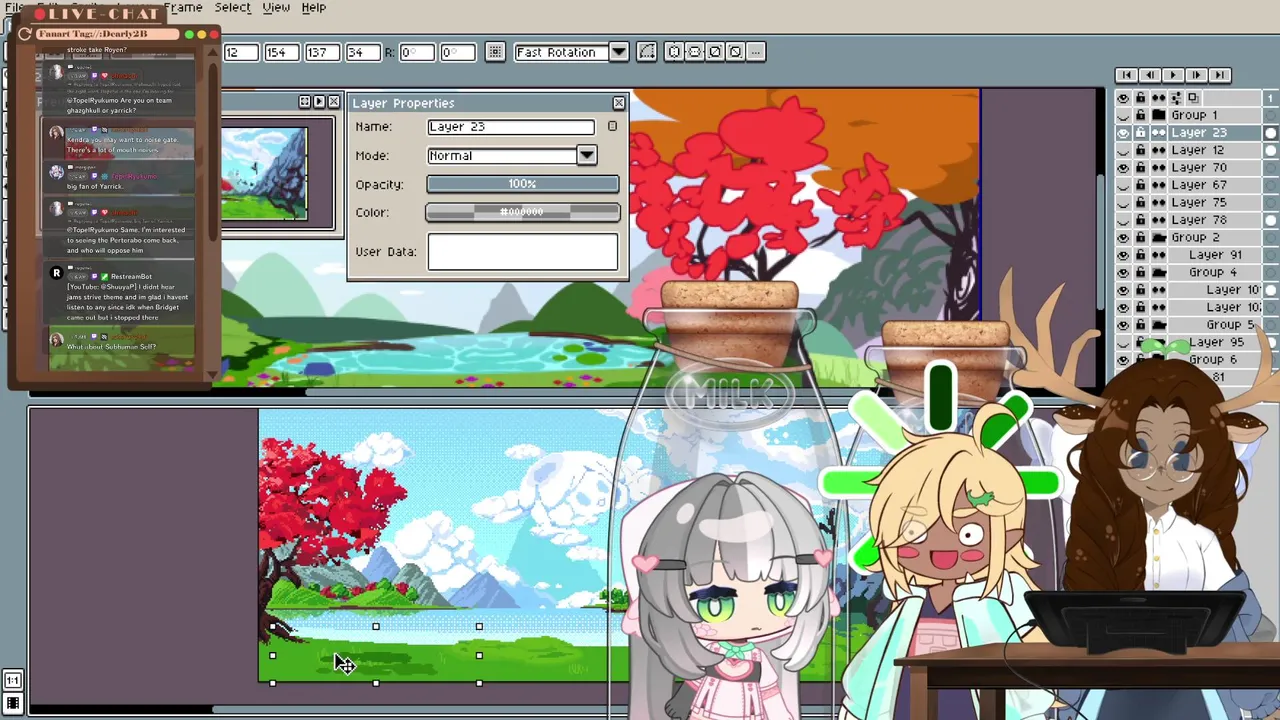Select the Layer 91 row
This screenshot has width=1280, height=720.
pos(1214,255)
